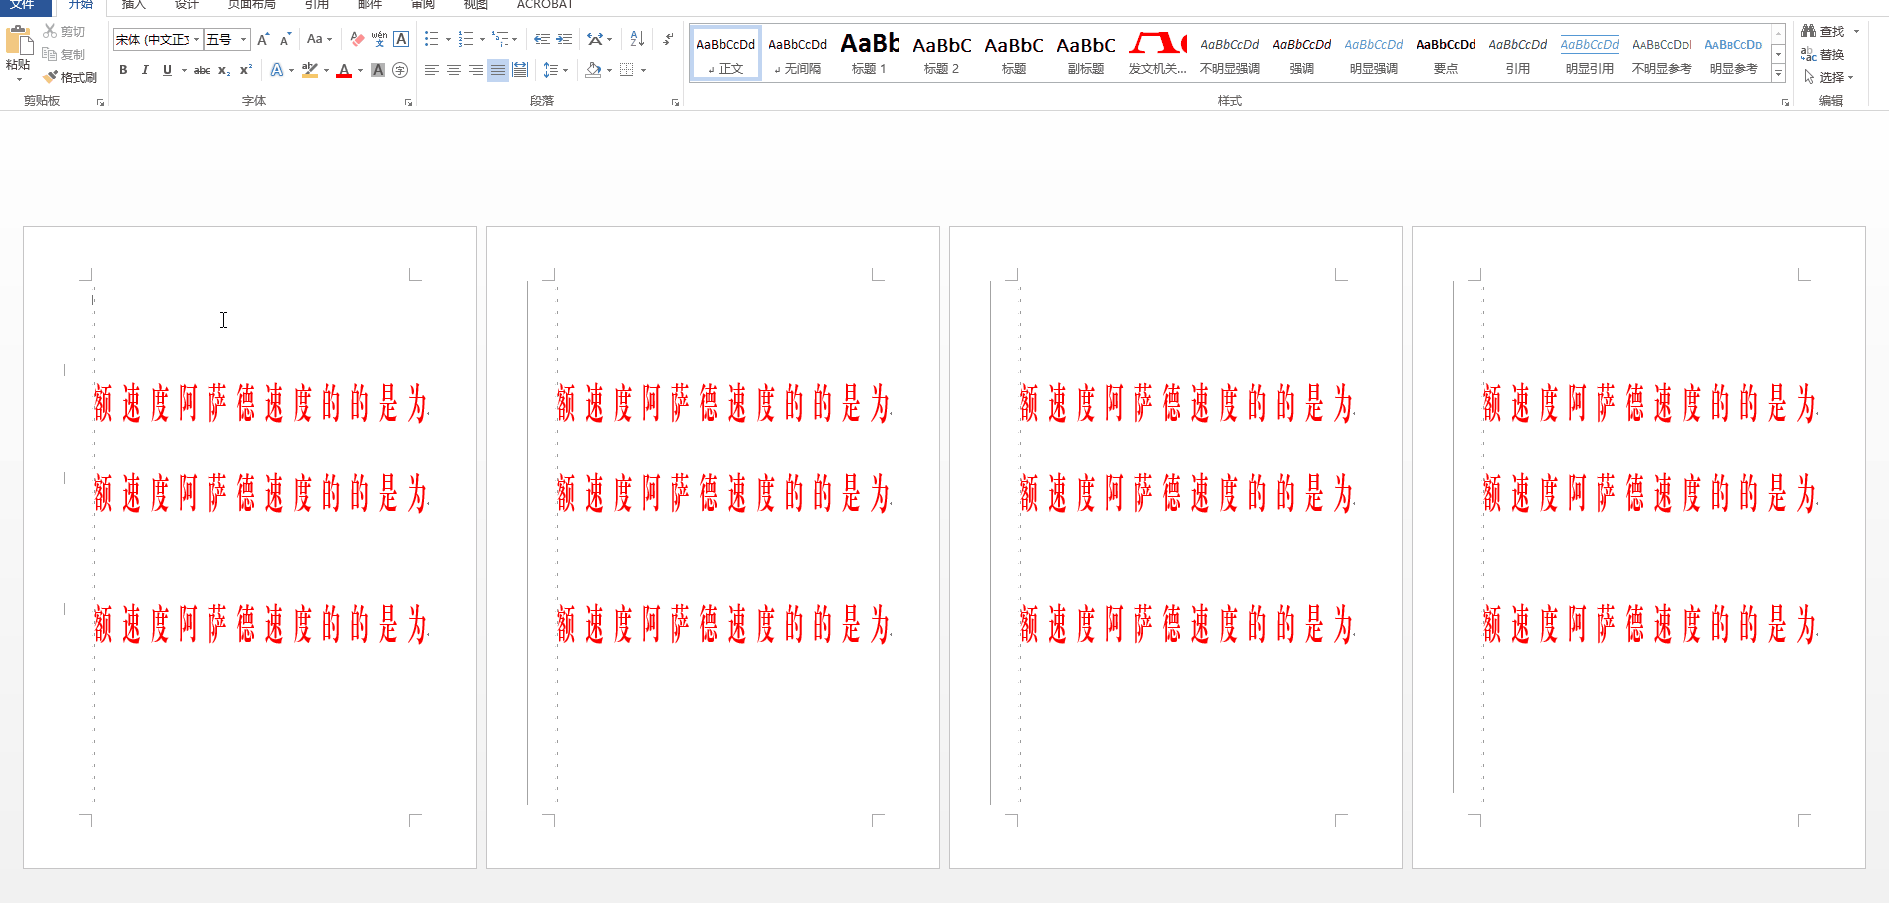Apply the red font color swatch

(x=344, y=70)
